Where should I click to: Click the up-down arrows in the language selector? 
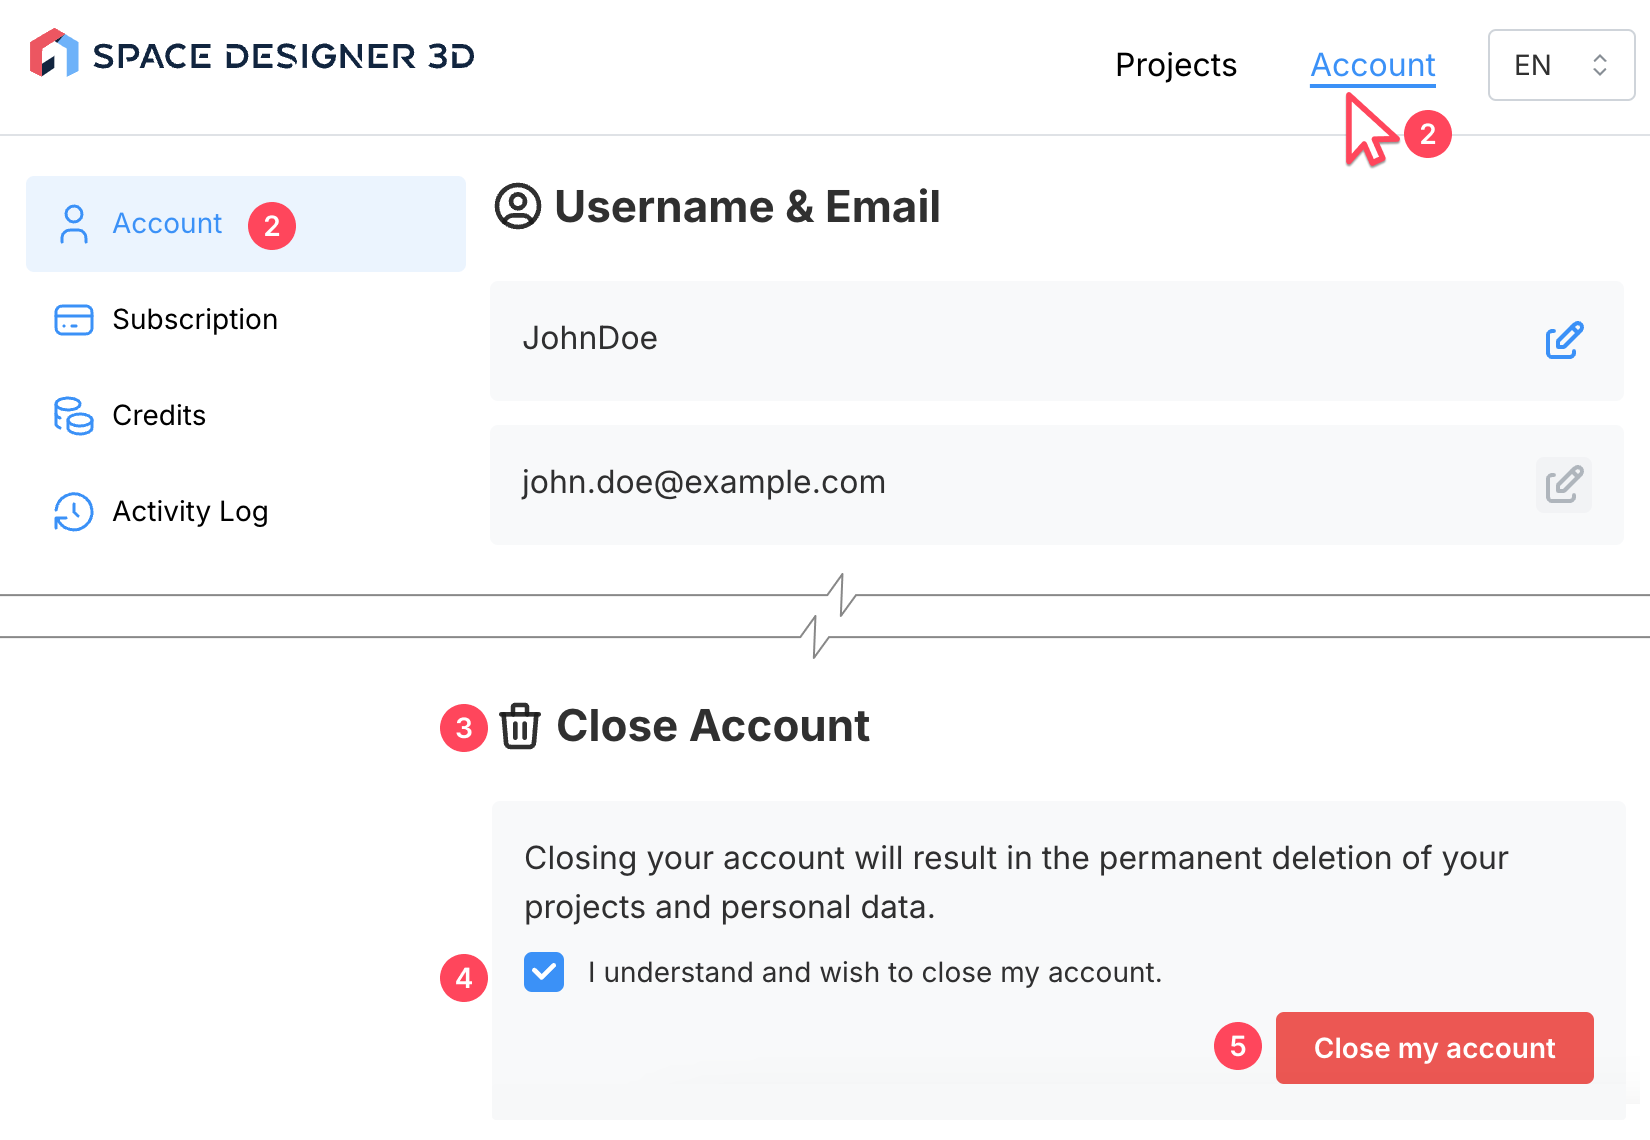[x=1600, y=65]
